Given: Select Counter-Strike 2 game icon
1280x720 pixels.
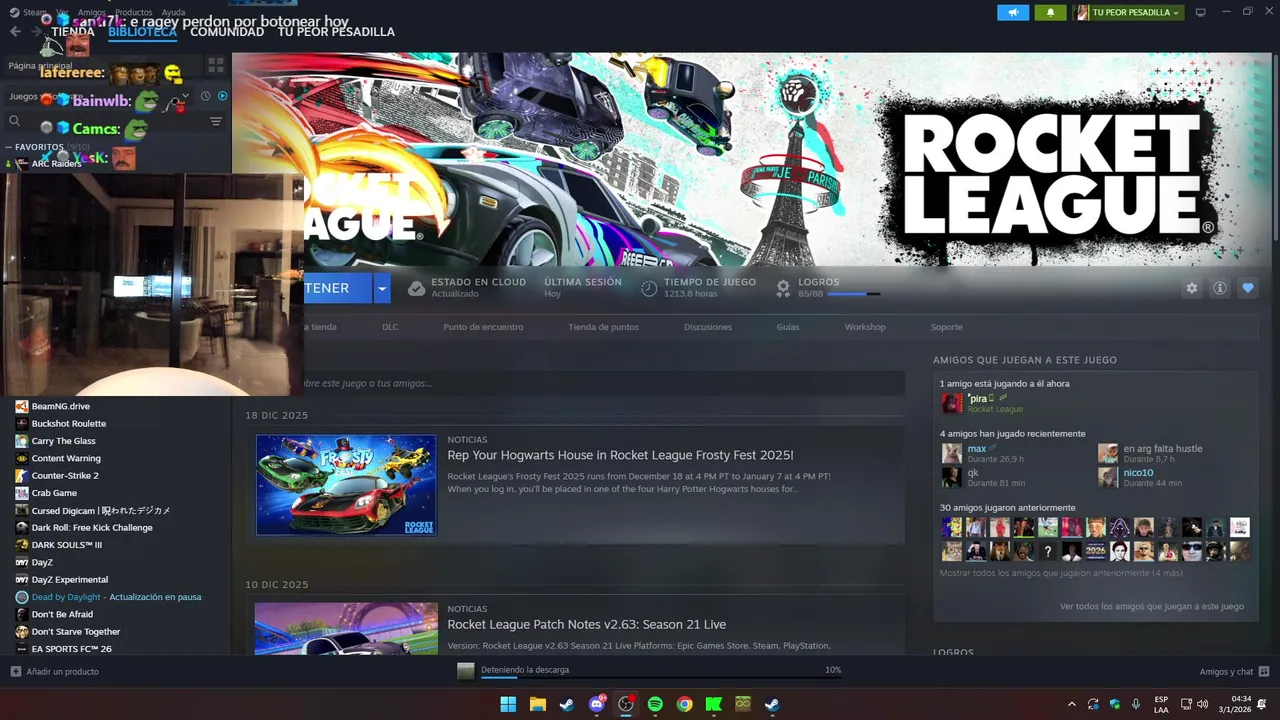Looking at the screenshot, I should (x=21, y=475).
